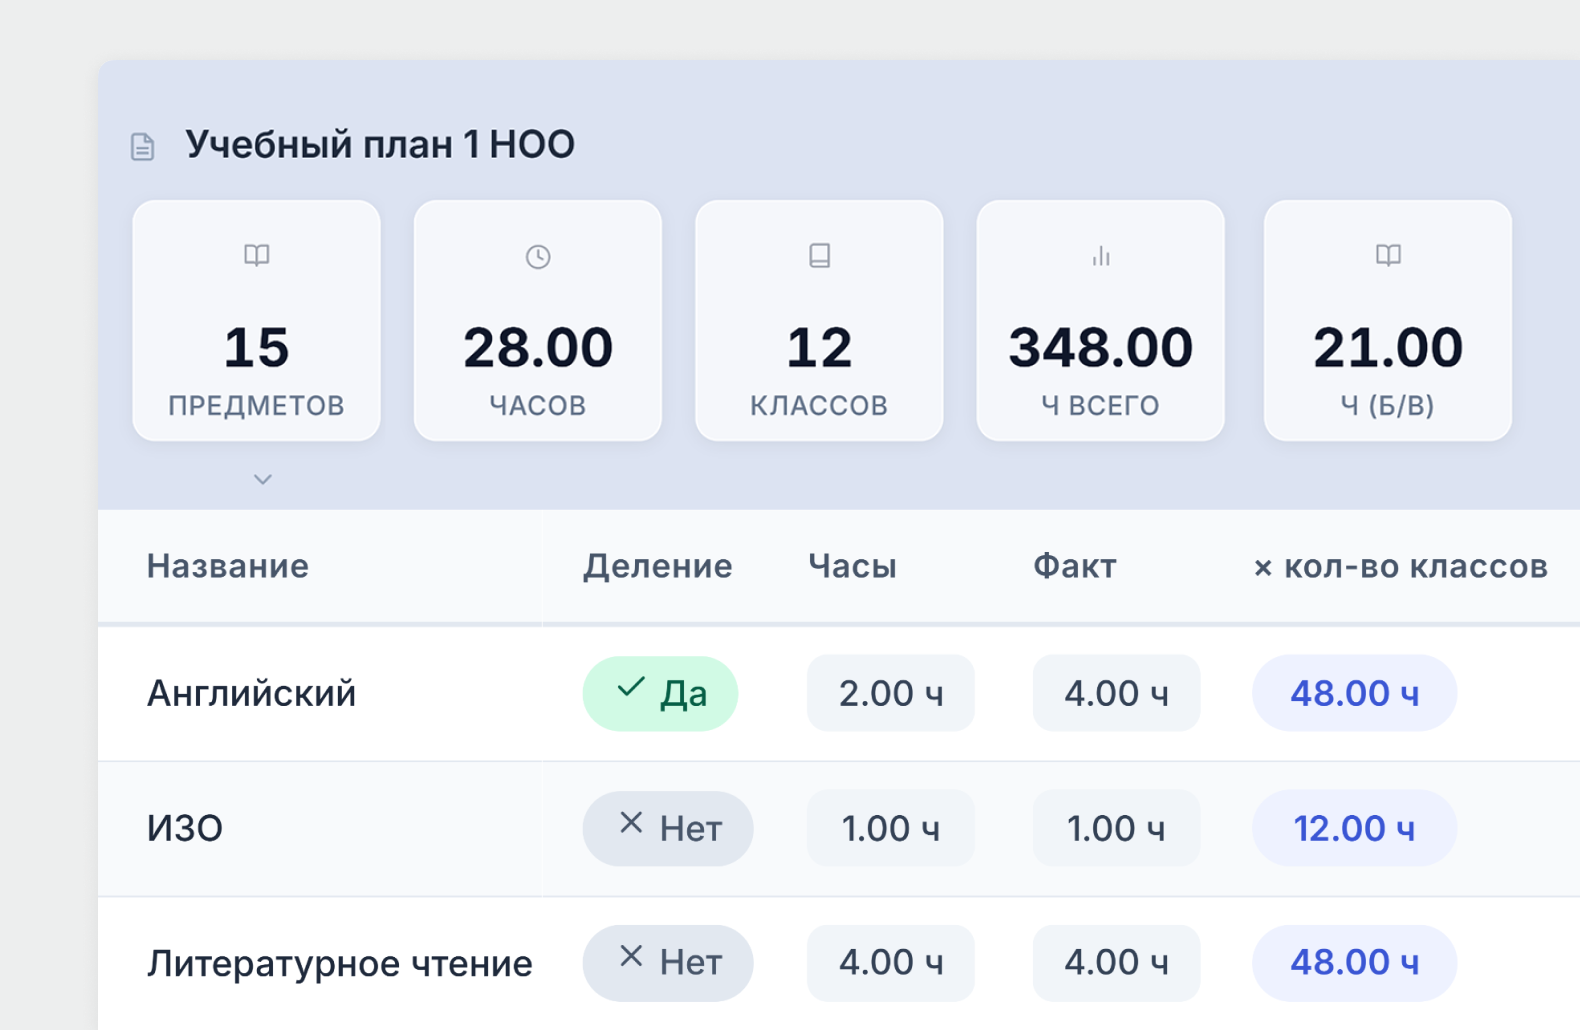Open the 28.00 ЧАСОВ summary card
Image resolution: width=1580 pixels, height=1030 pixels.
tap(538, 321)
